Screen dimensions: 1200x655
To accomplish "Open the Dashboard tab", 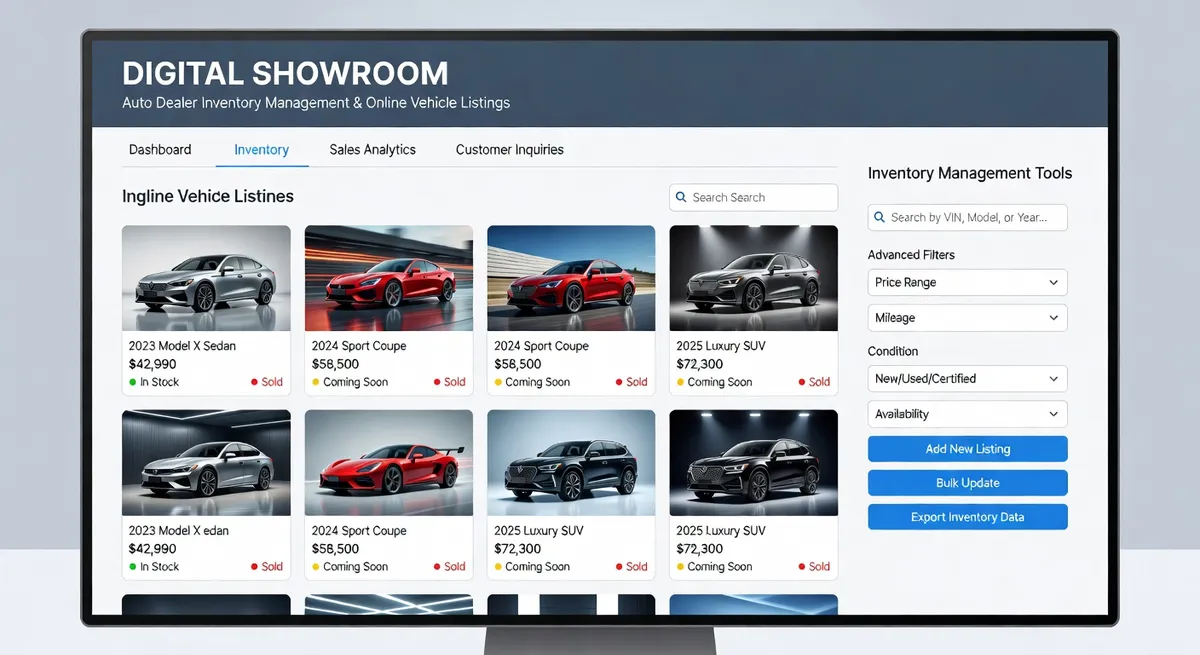I will click(160, 150).
